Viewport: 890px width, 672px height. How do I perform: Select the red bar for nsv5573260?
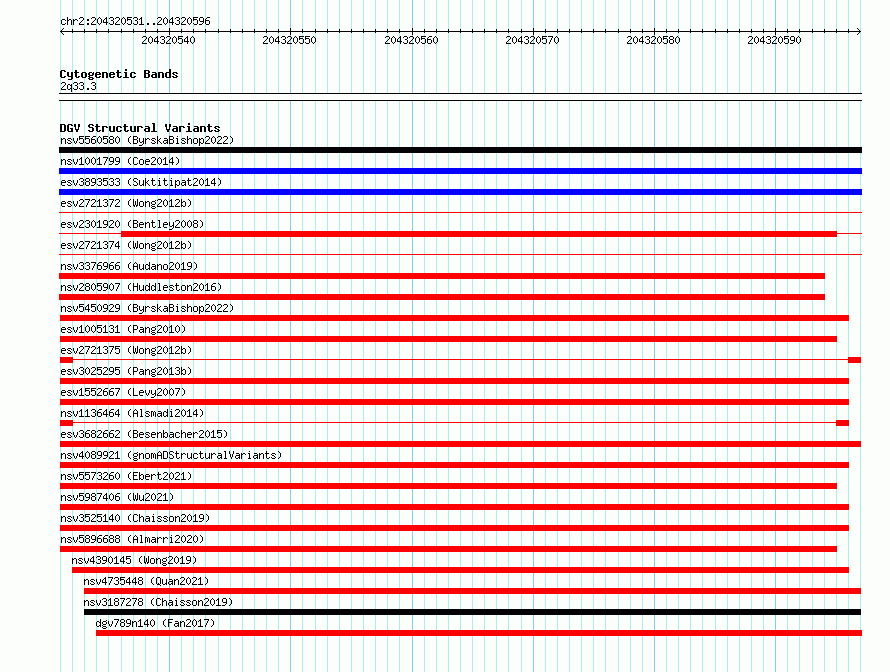pyautogui.click(x=448, y=486)
